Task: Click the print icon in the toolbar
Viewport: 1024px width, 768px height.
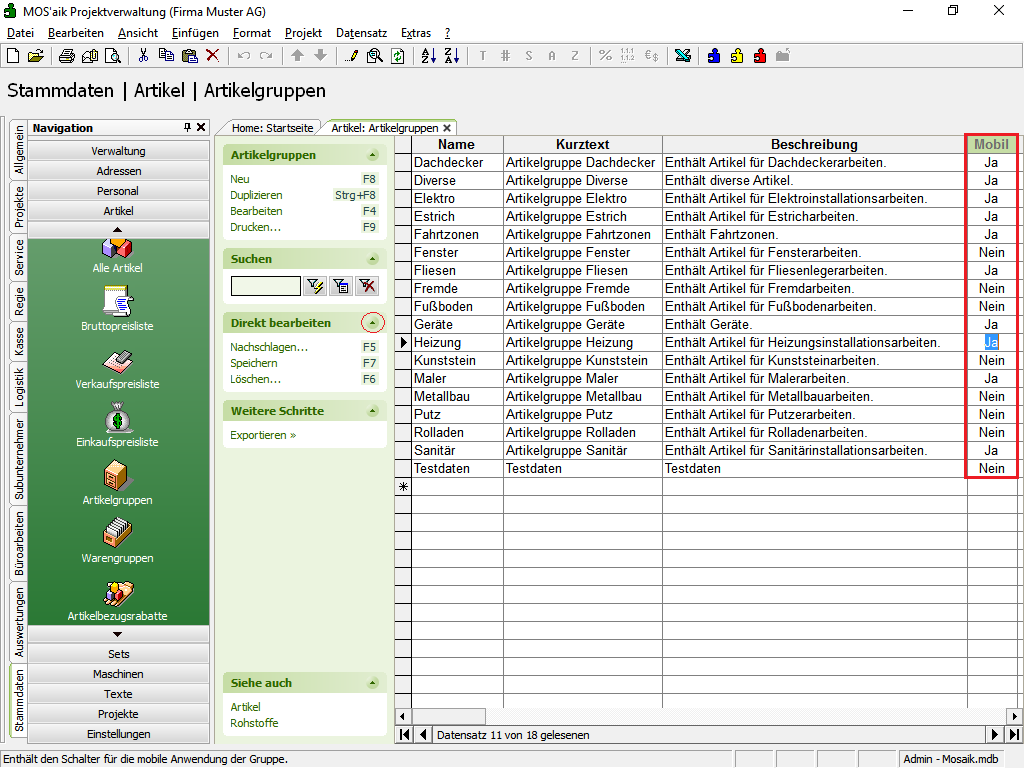Action: (66, 56)
